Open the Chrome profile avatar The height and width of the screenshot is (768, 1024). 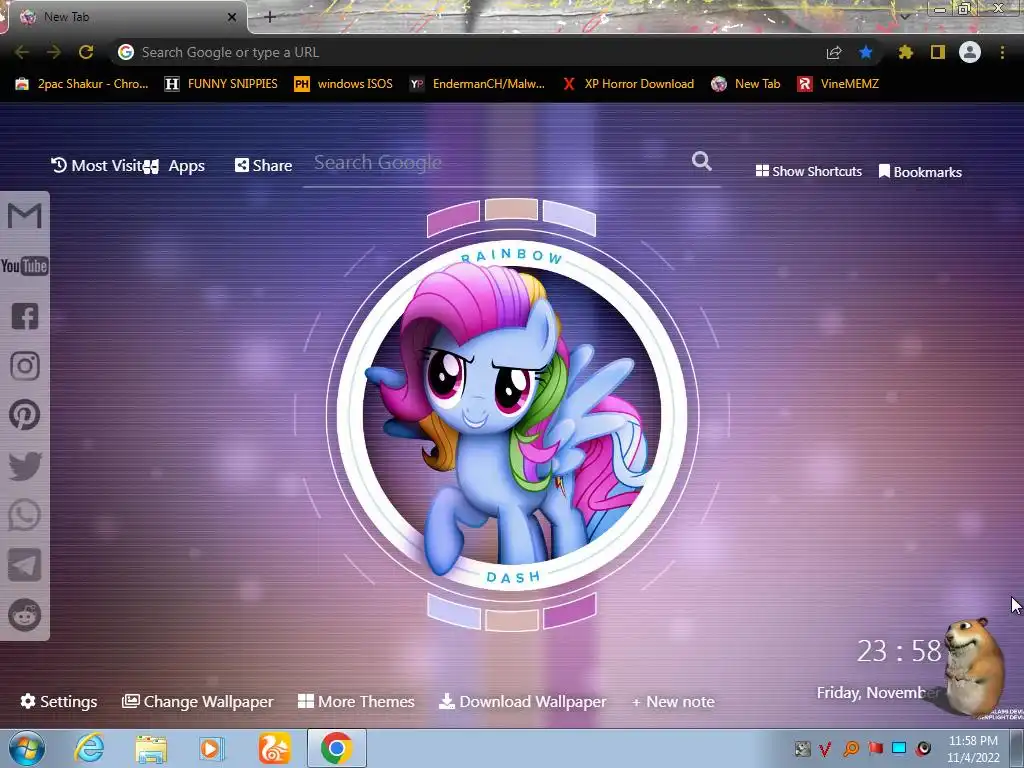(x=970, y=52)
